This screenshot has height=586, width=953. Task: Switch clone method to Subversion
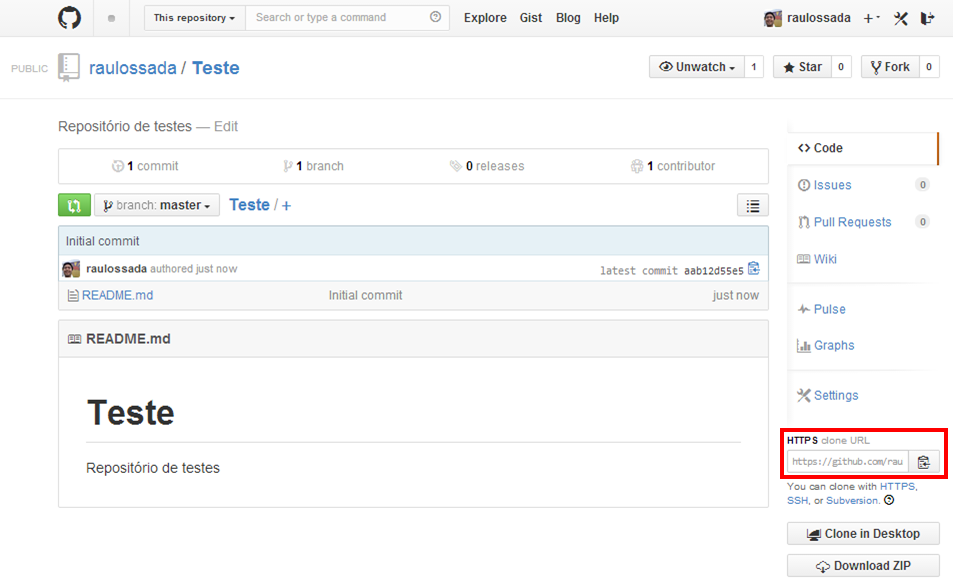852,500
